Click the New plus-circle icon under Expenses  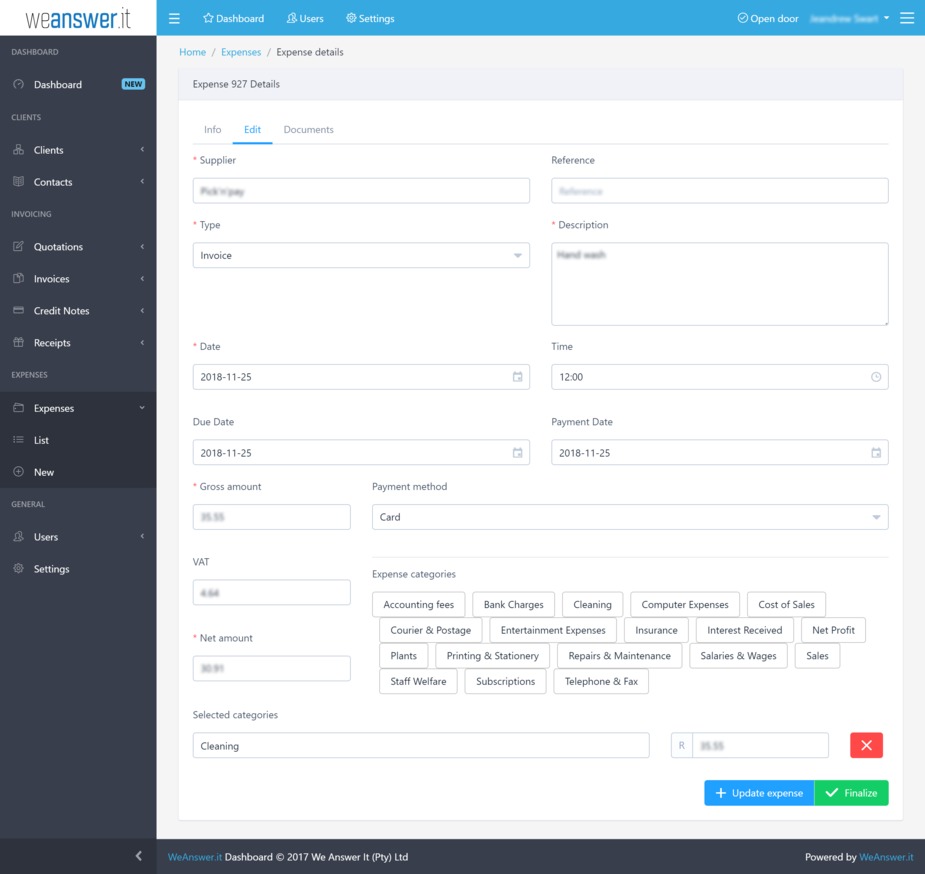[19, 472]
